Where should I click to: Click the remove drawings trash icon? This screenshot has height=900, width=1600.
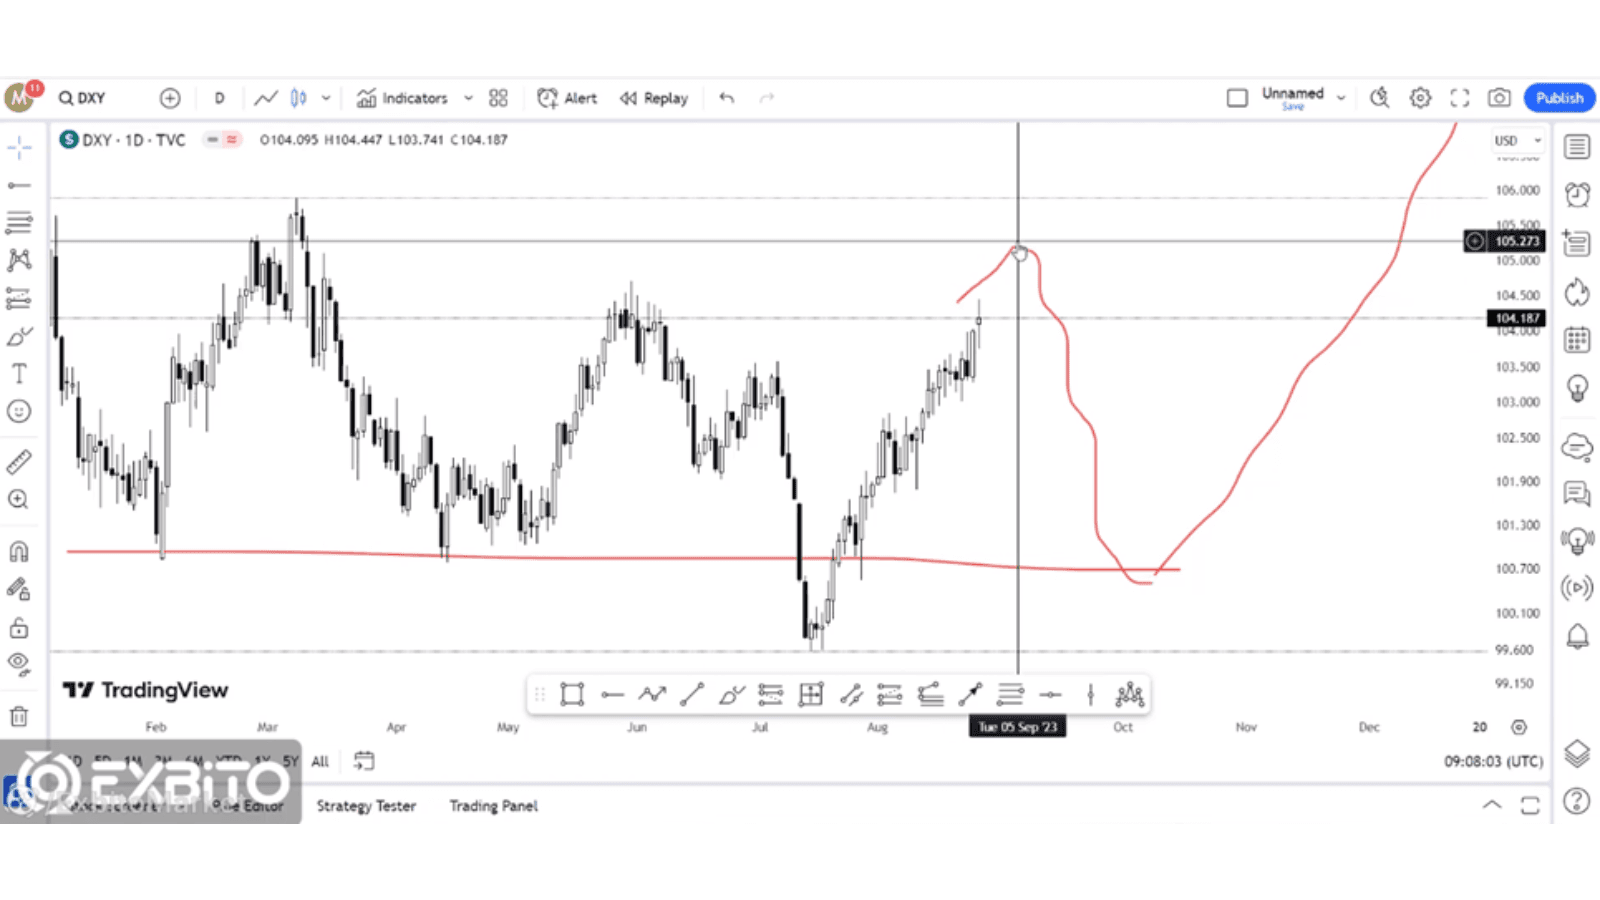click(x=19, y=716)
